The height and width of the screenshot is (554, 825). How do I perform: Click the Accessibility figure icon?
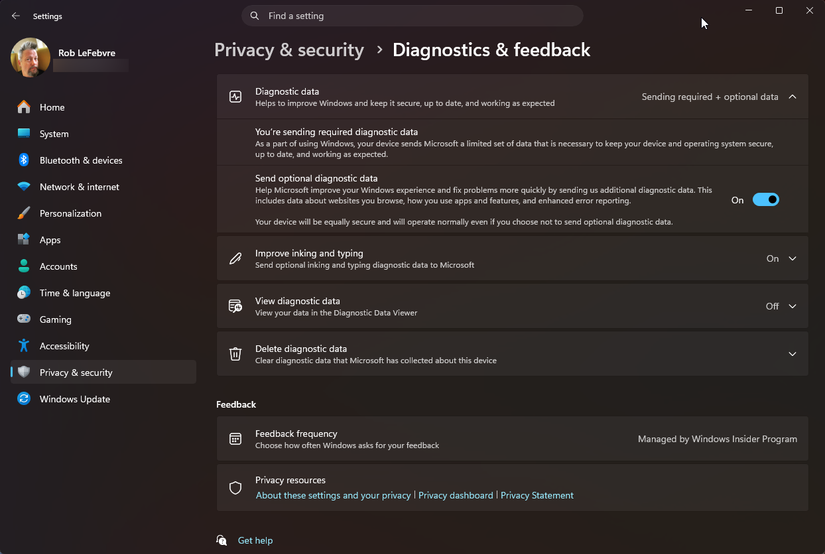(x=24, y=346)
